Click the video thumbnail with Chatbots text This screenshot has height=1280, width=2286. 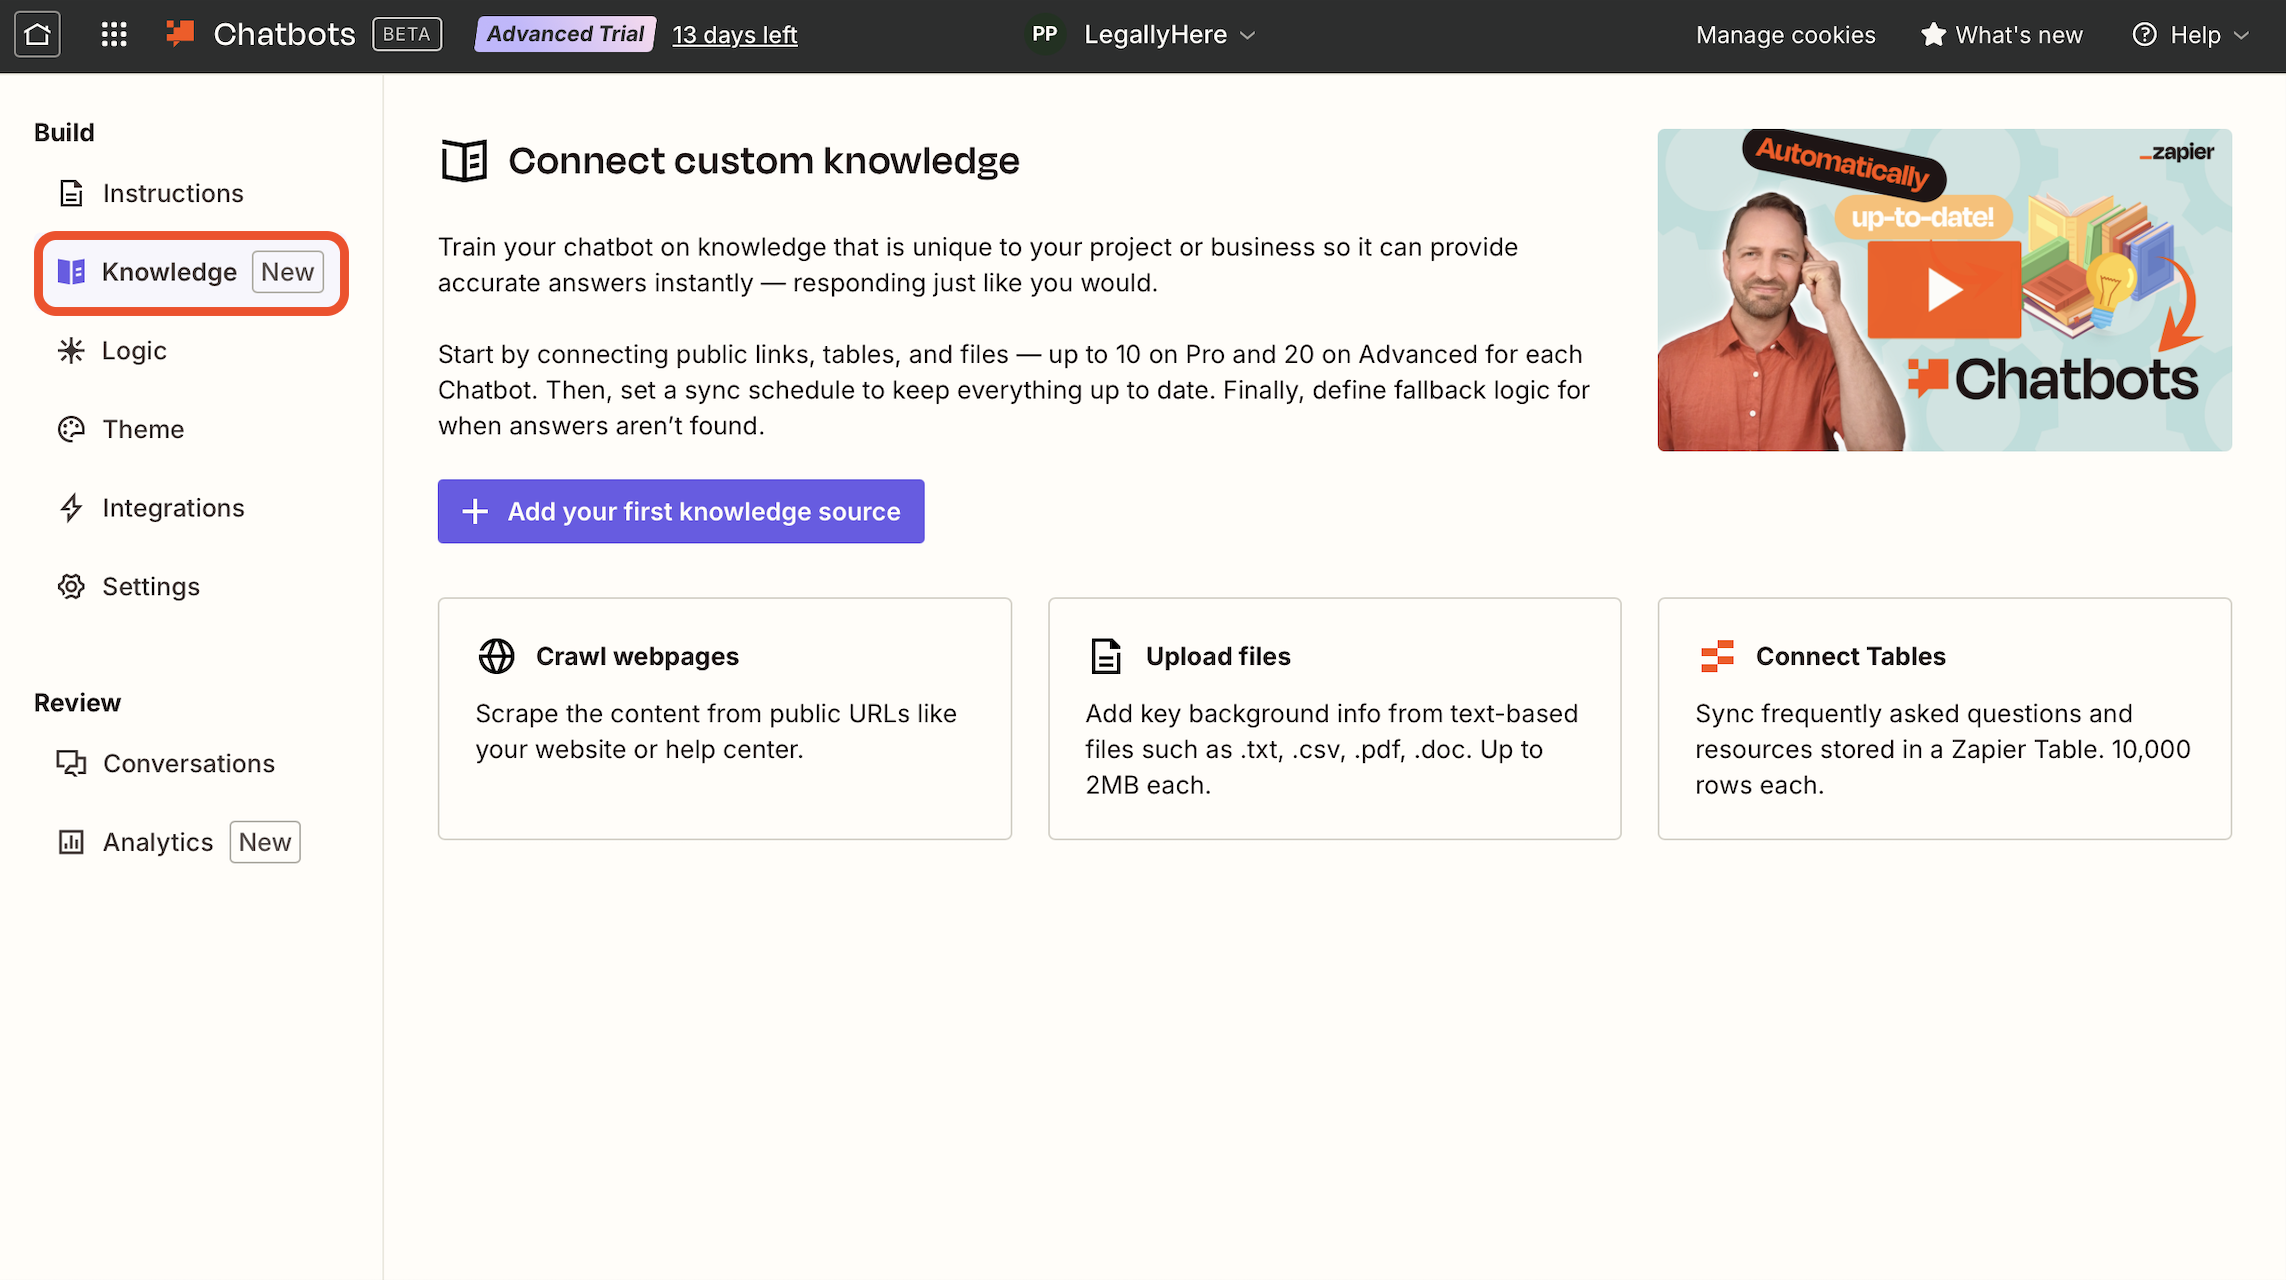point(1944,290)
